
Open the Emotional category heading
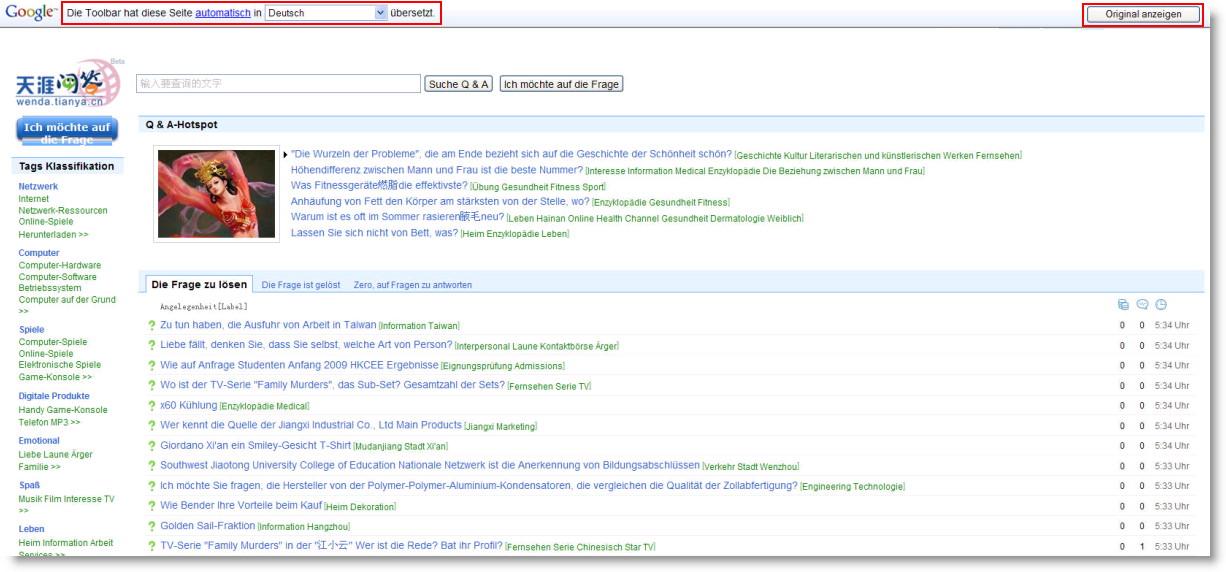[x=39, y=440]
